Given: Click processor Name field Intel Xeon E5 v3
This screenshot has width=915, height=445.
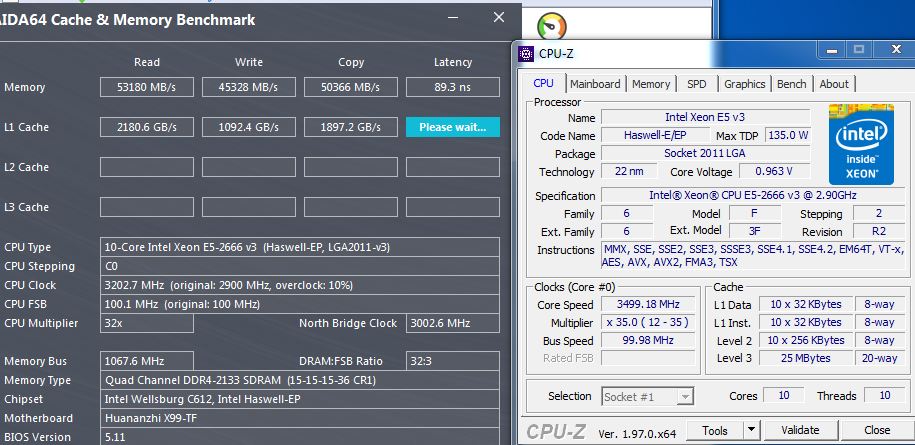Looking at the screenshot, I should [706, 117].
